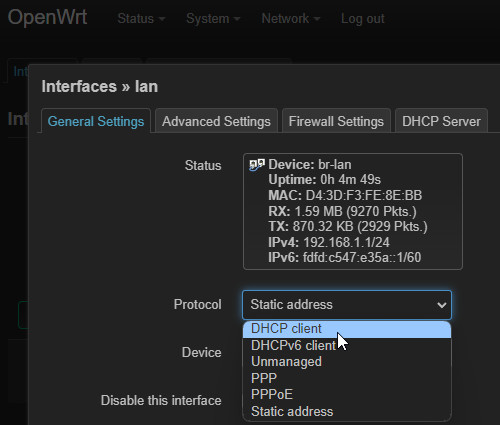
Task: Select Static address in the open list
Action: tap(347, 411)
